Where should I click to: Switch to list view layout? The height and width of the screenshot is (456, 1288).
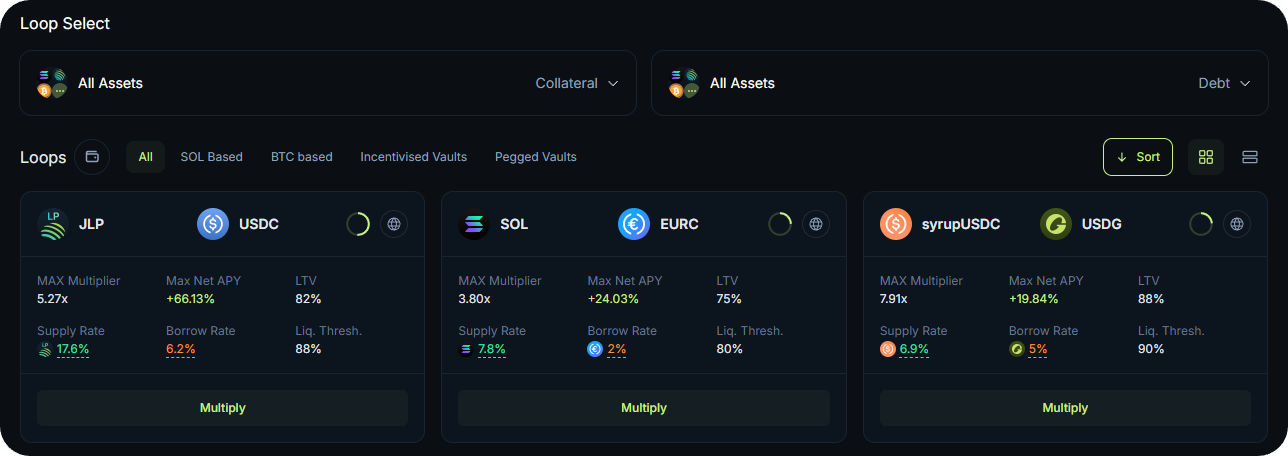click(1249, 157)
